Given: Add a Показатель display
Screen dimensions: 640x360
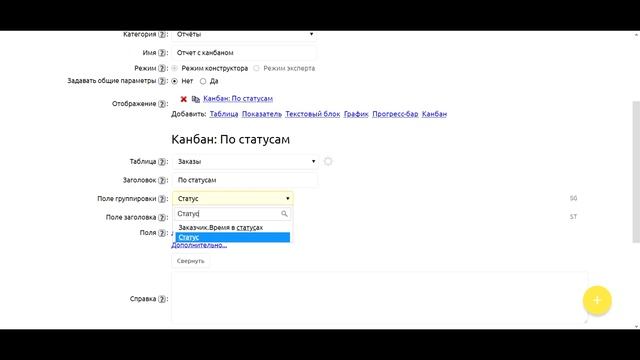Looking at the screenshot, I should pyautogui.click(x=262, y=114).
